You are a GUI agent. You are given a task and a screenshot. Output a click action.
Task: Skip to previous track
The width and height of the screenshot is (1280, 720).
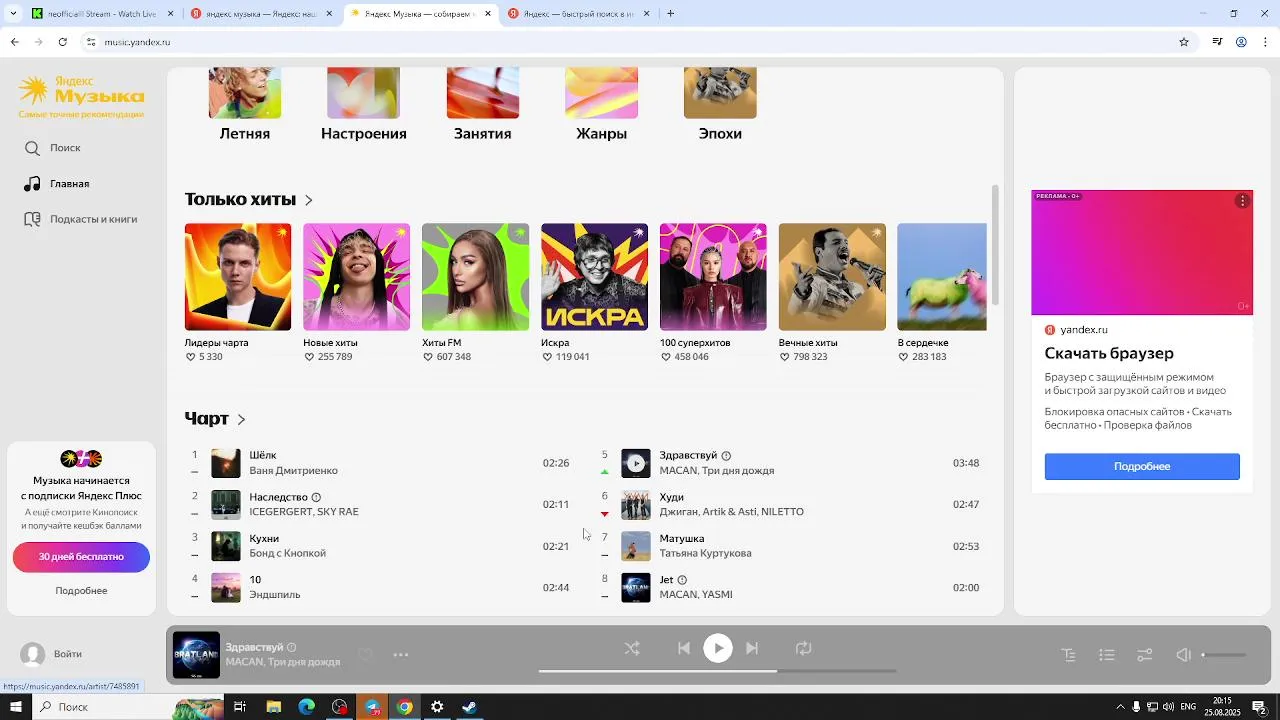pyautogui.click(x=684, y=648)
